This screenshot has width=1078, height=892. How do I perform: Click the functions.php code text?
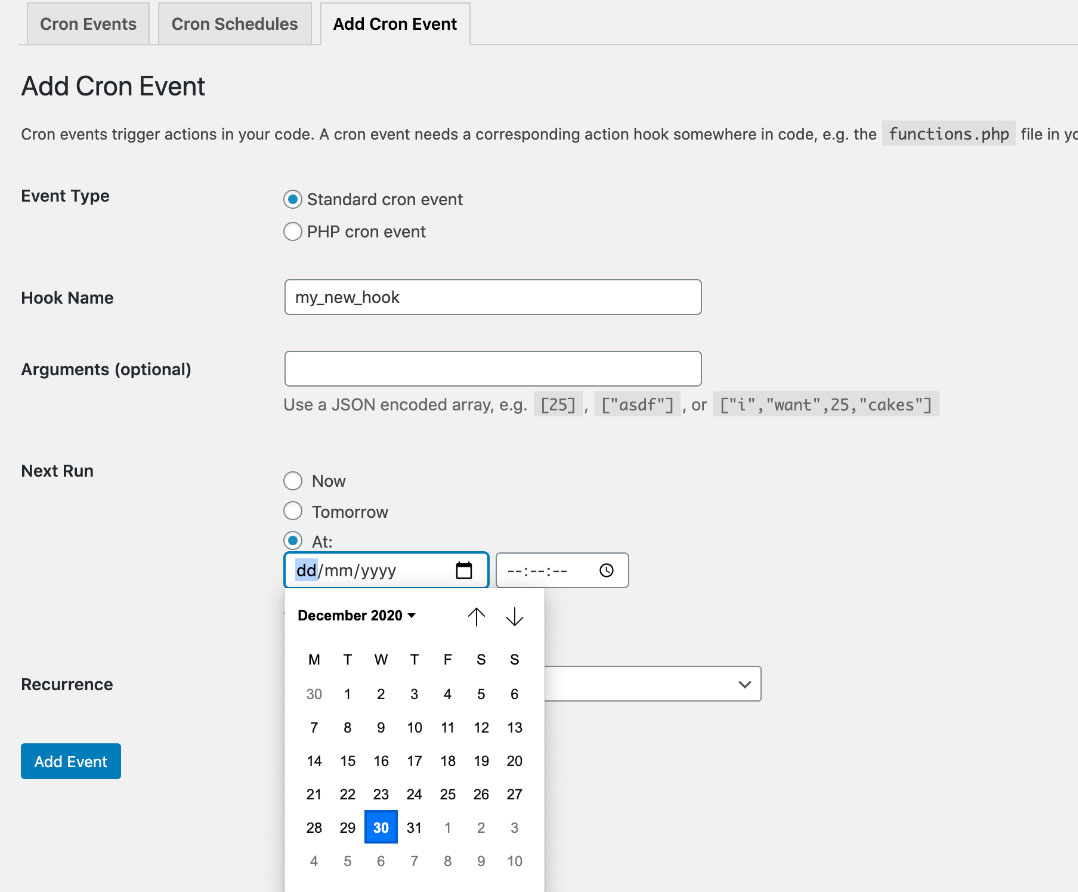(949, 133)
